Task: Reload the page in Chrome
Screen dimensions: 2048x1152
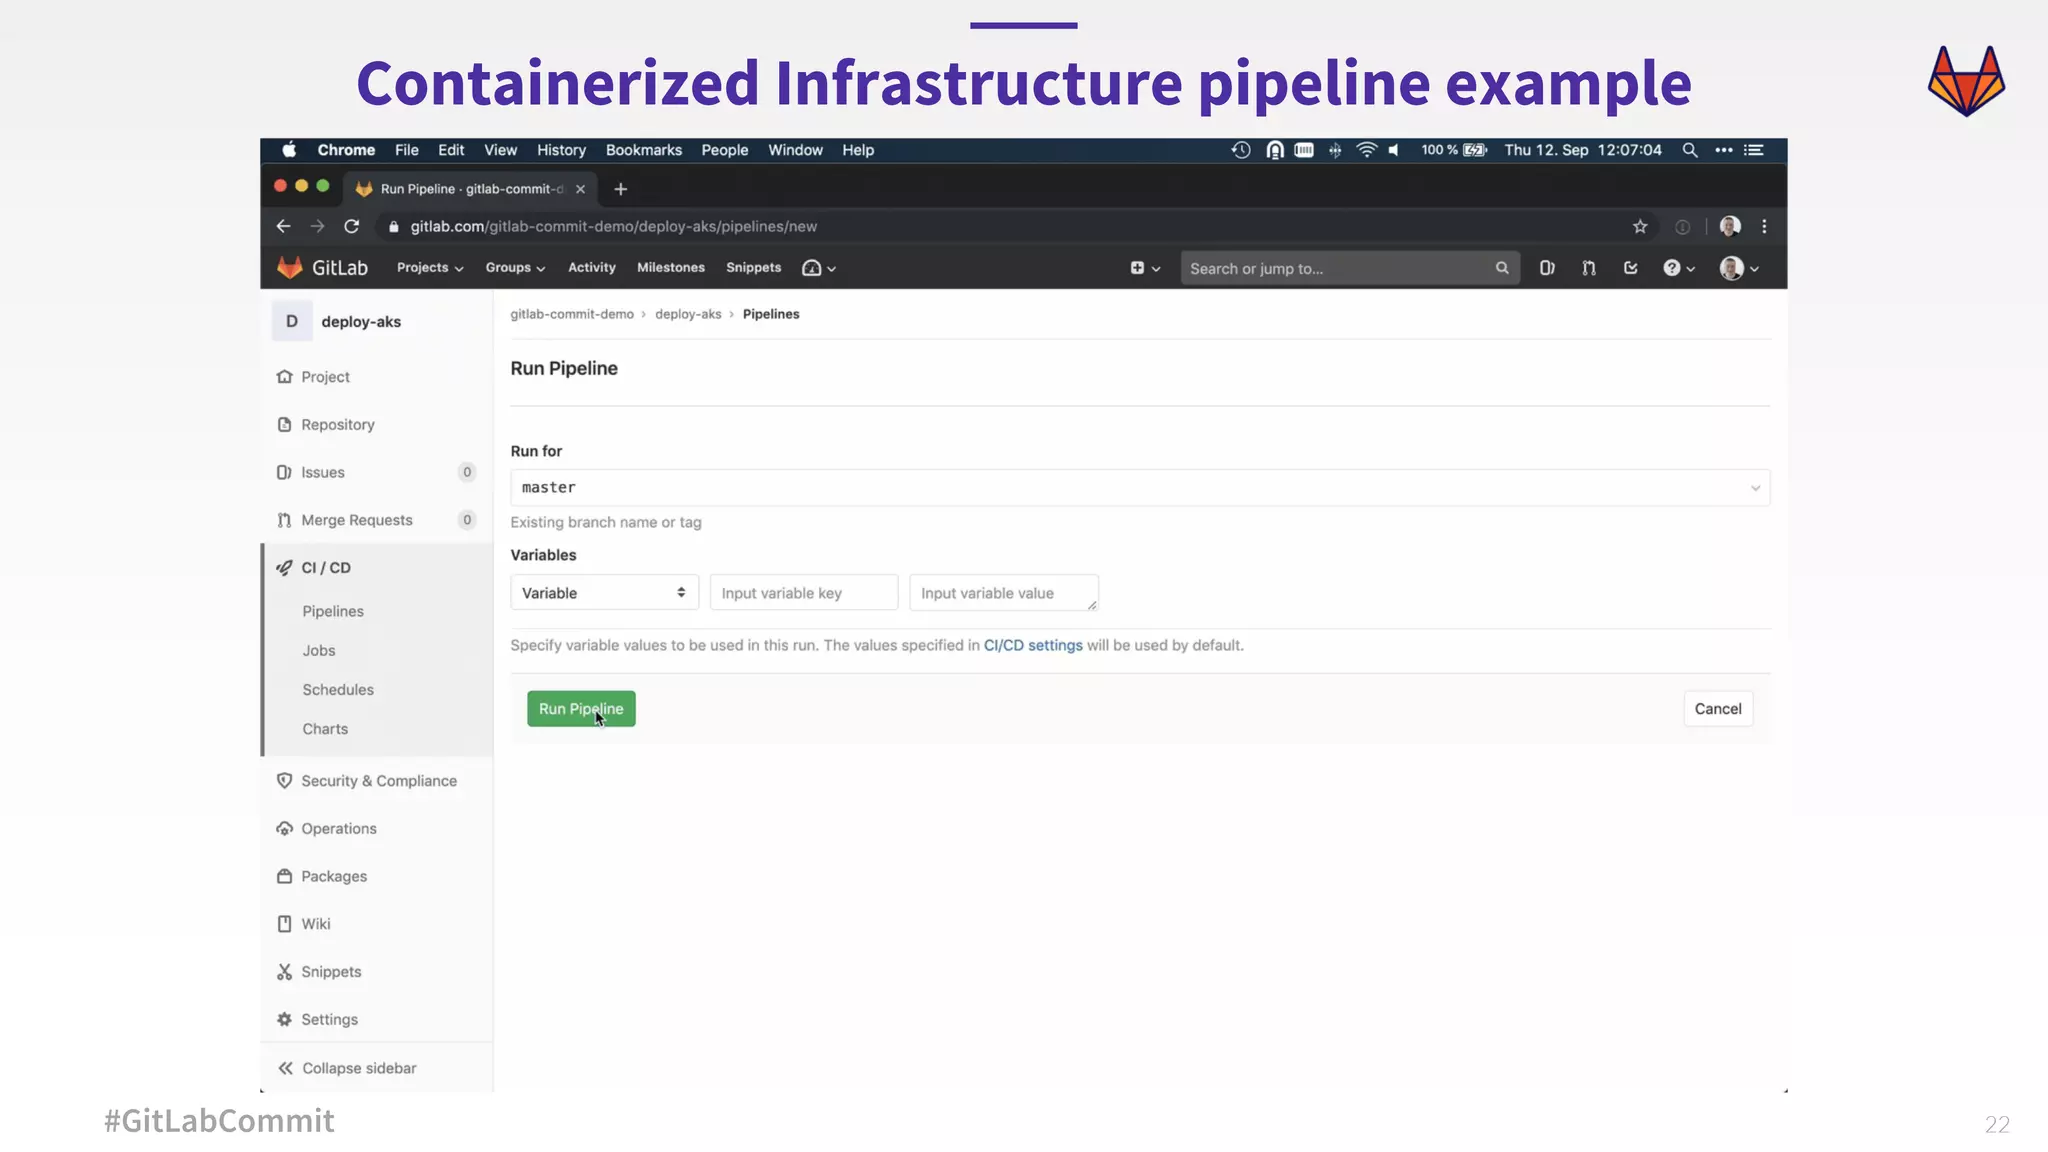Action: click(x=351, y=227)
